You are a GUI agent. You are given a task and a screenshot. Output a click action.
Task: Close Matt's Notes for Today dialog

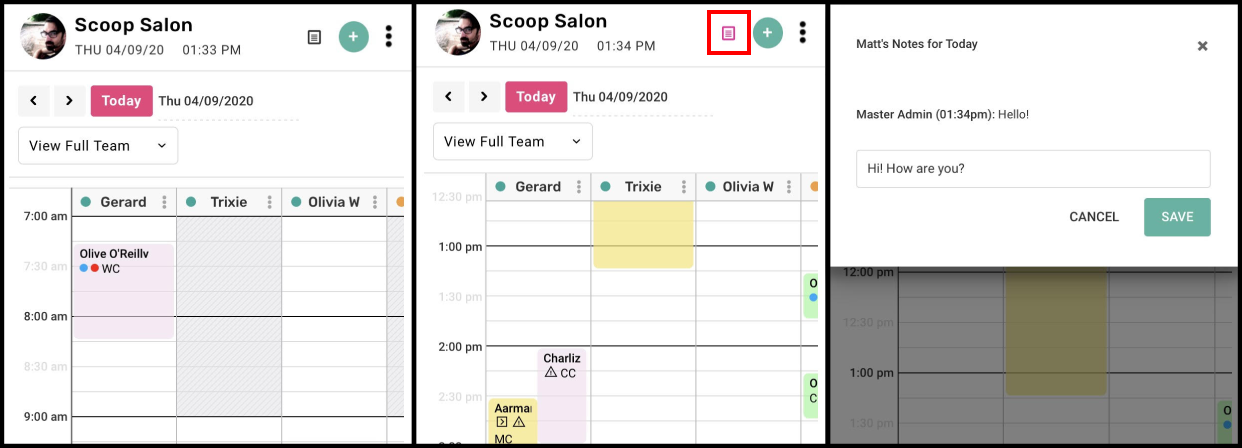(1203, 46)
